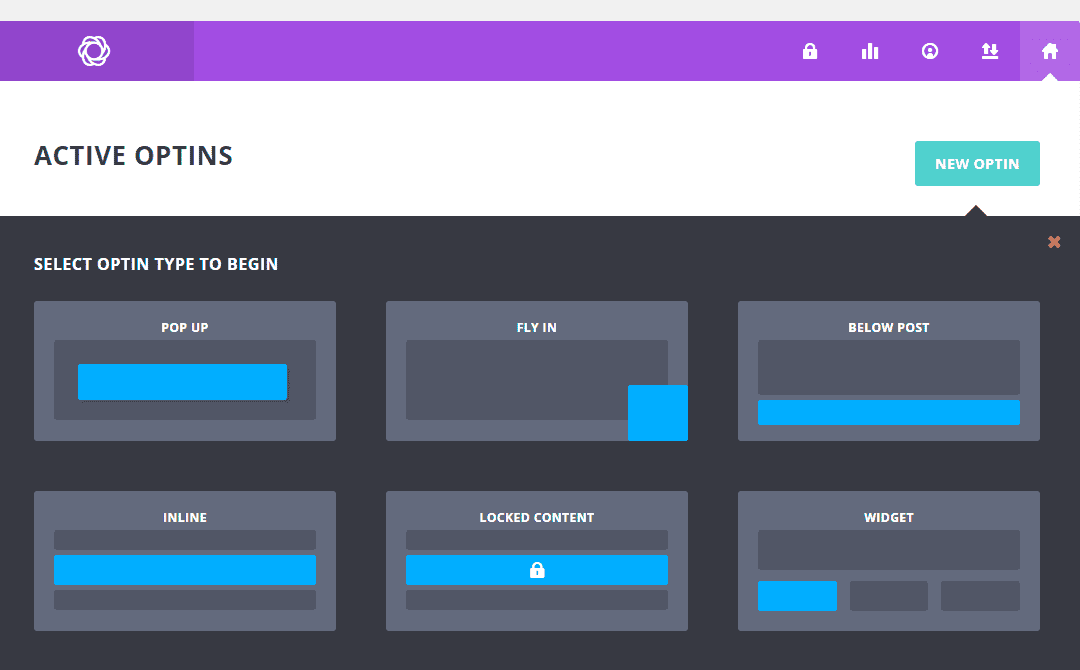Viewport: 1080px width, 670px height.
Task: Select the Below Post optin type
Action: 889,370
